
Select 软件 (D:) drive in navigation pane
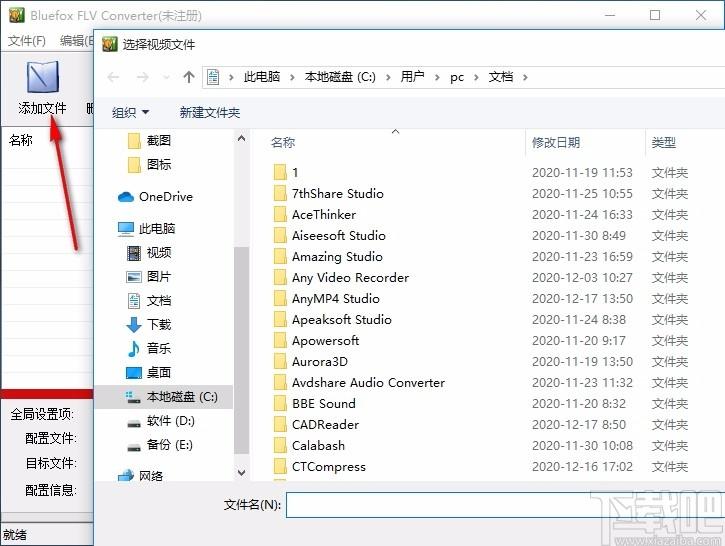click(161, 421)
